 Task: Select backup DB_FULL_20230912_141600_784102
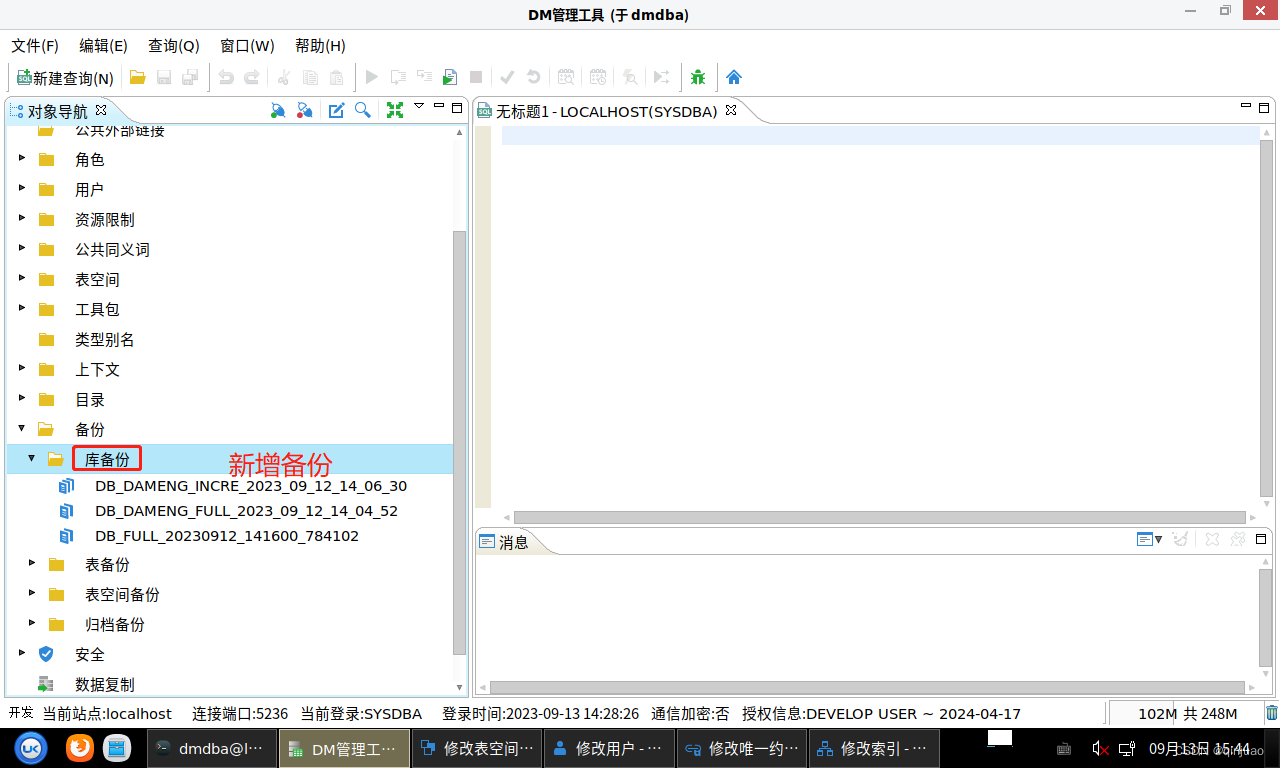[x=227, y=536]
